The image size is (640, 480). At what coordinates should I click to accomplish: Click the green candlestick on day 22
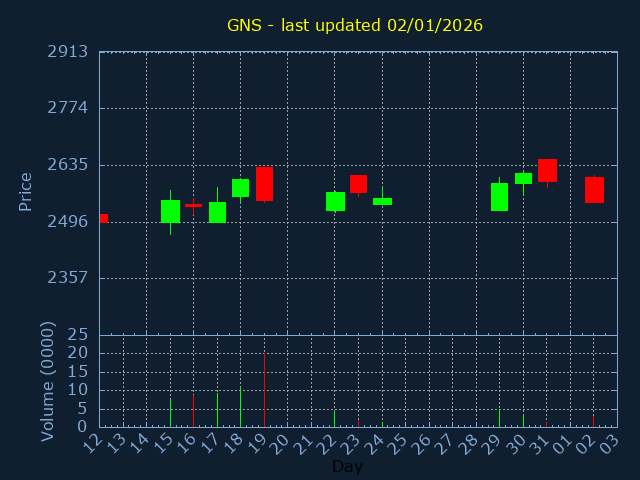click(335, 201)
